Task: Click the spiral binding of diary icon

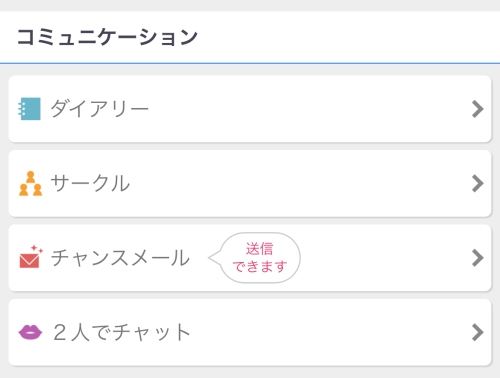Action: (x=21, y=109)
